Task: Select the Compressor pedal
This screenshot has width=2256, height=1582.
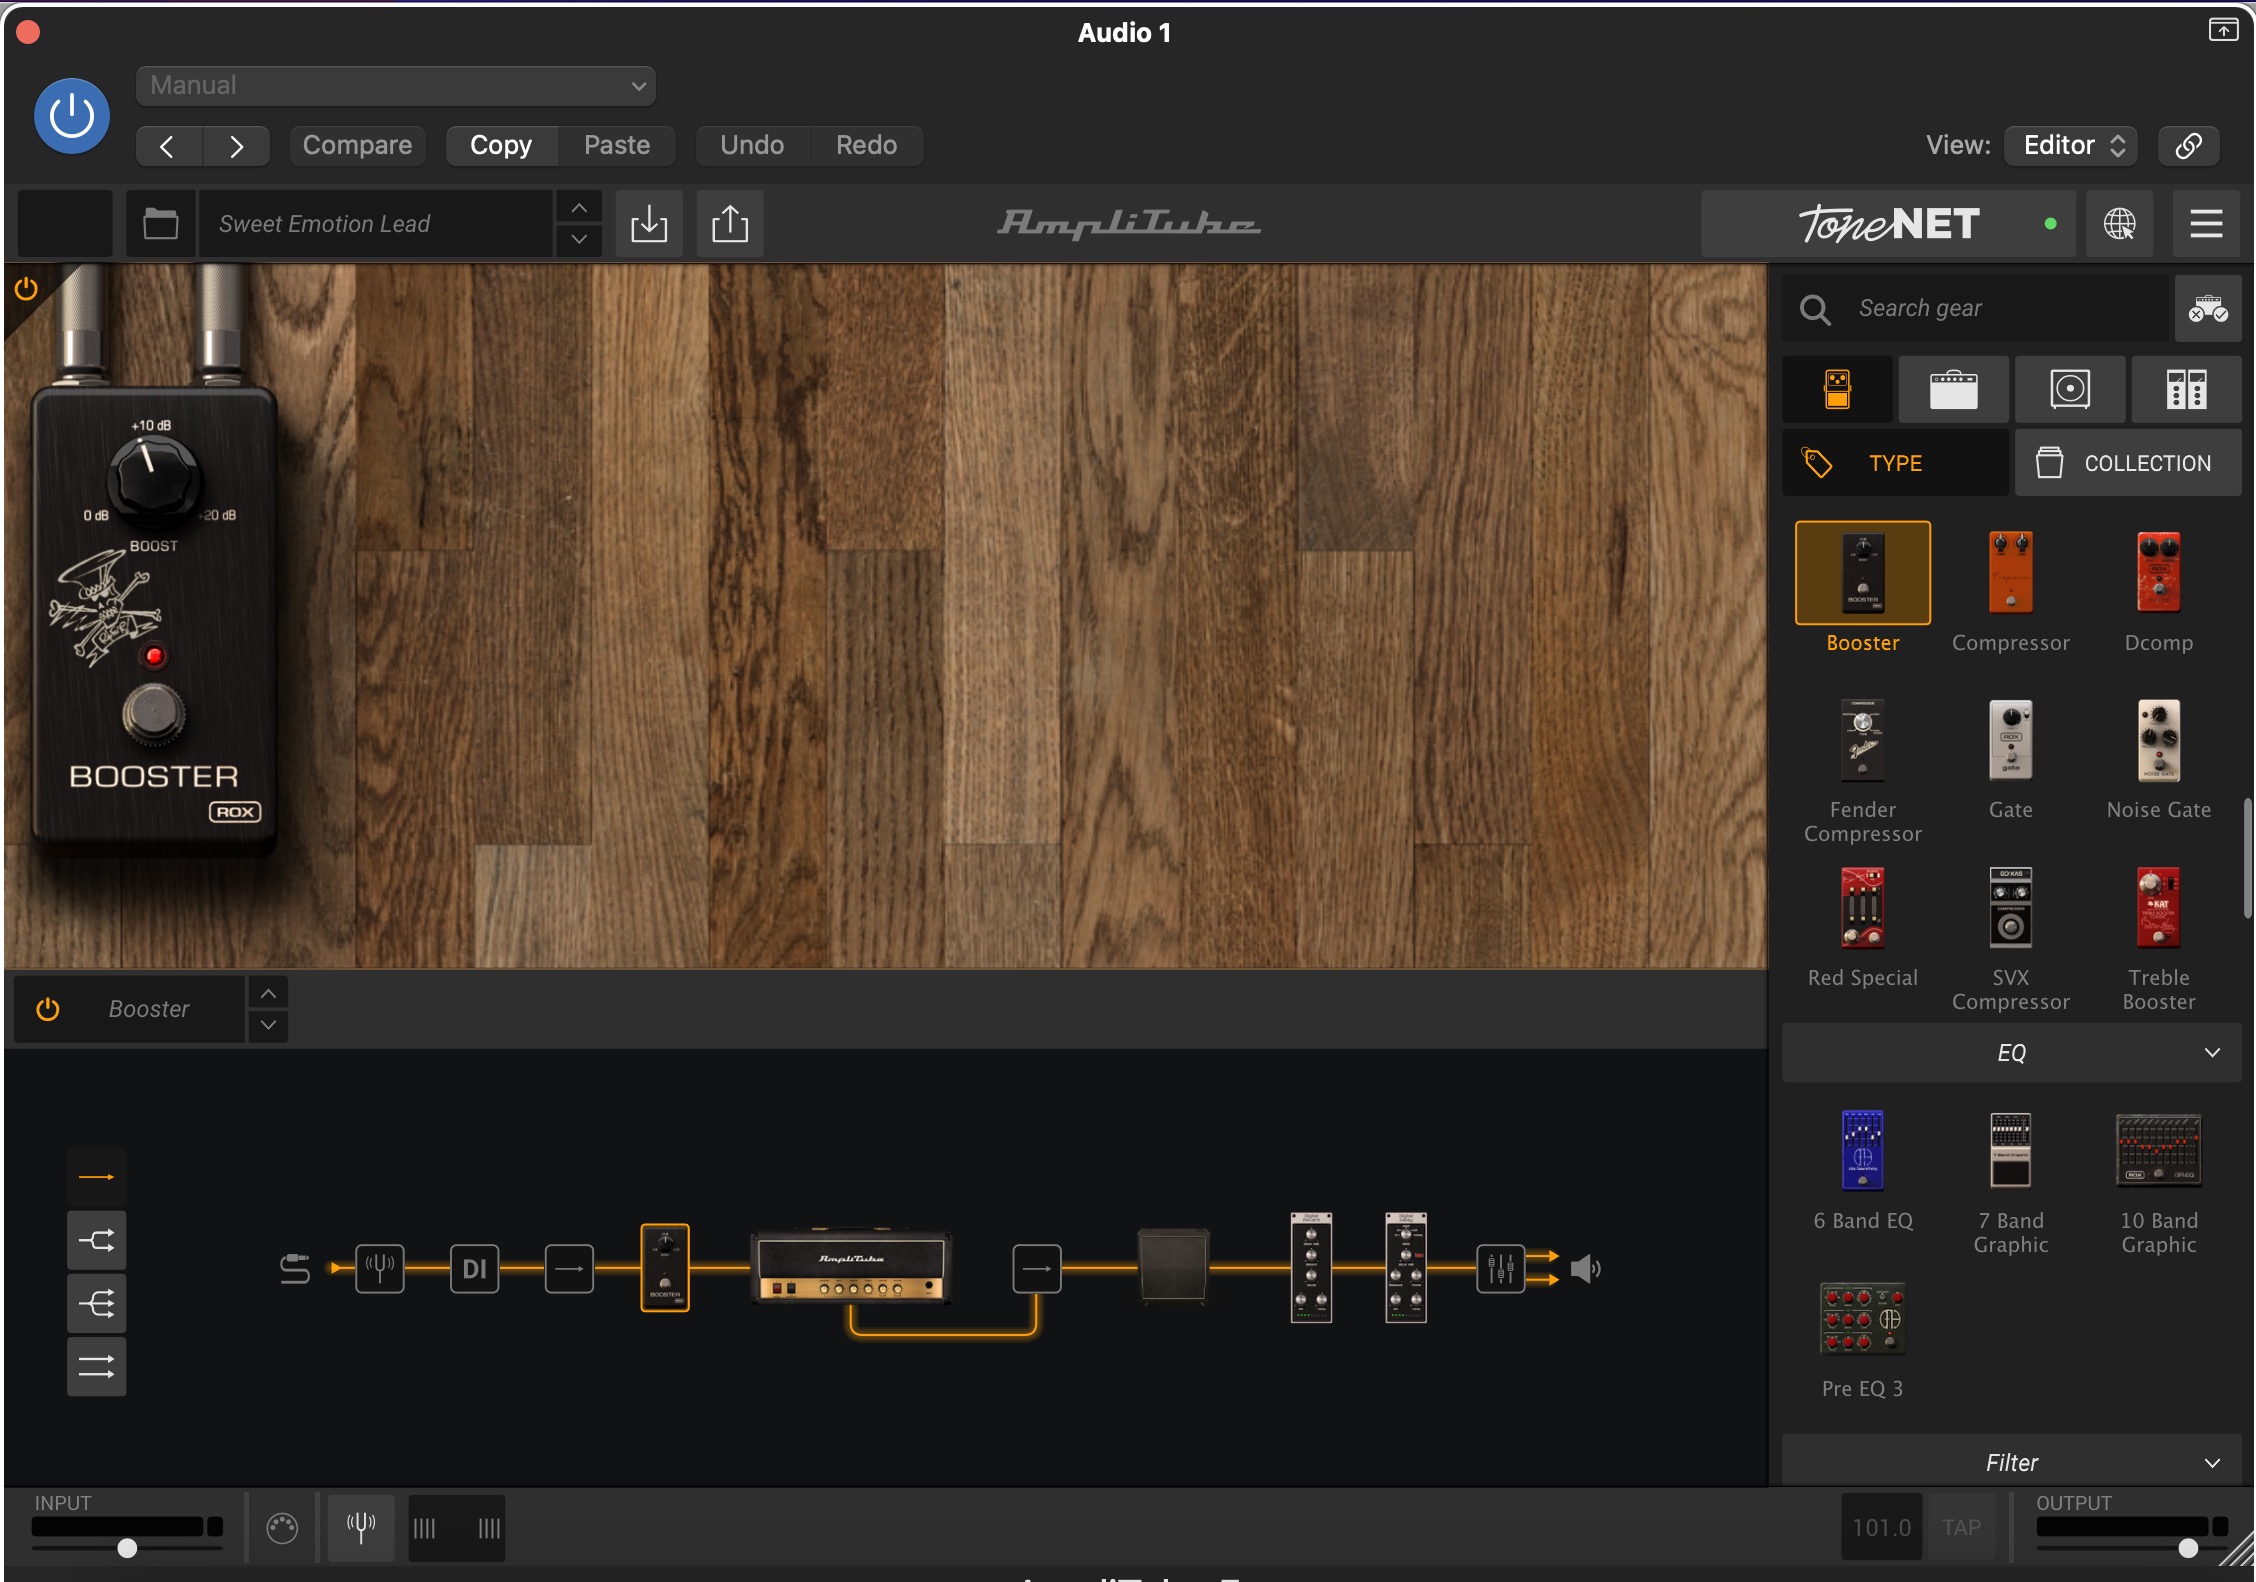Action: coord(2010,573)
